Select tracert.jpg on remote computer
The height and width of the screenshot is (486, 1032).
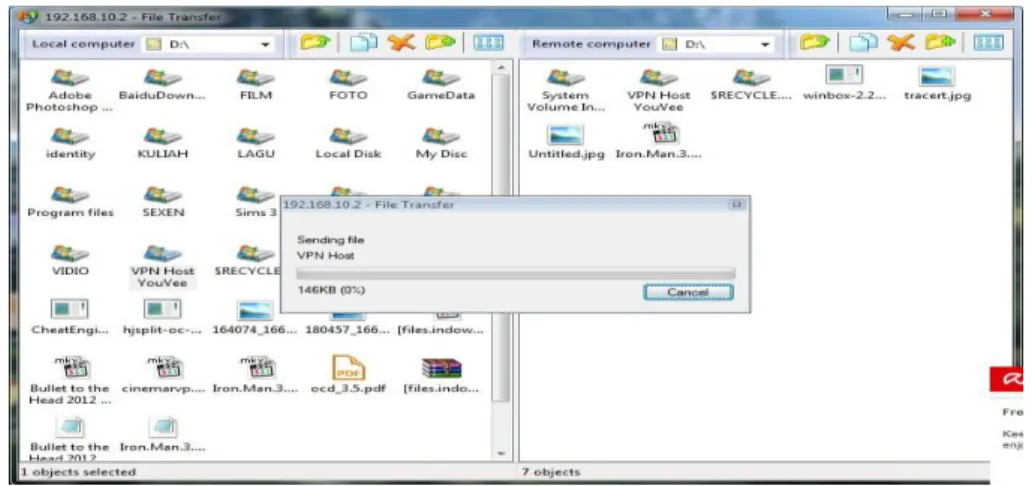(937, 84)
